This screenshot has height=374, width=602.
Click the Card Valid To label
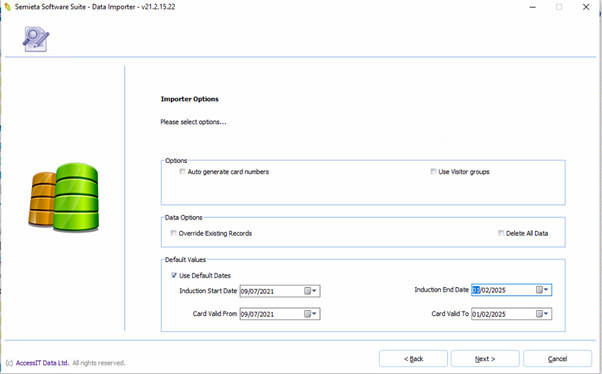(x=450, y=314)
